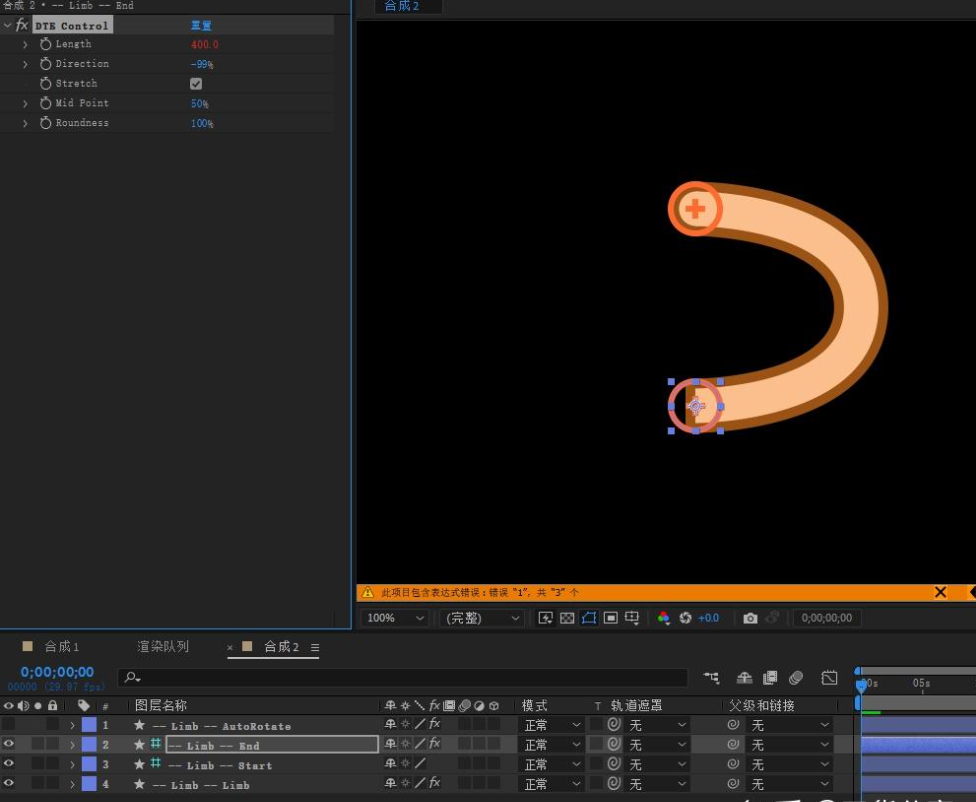Switch to the 合成1 timeline tab
976x802 pixels.
click(x=61, y=647)
